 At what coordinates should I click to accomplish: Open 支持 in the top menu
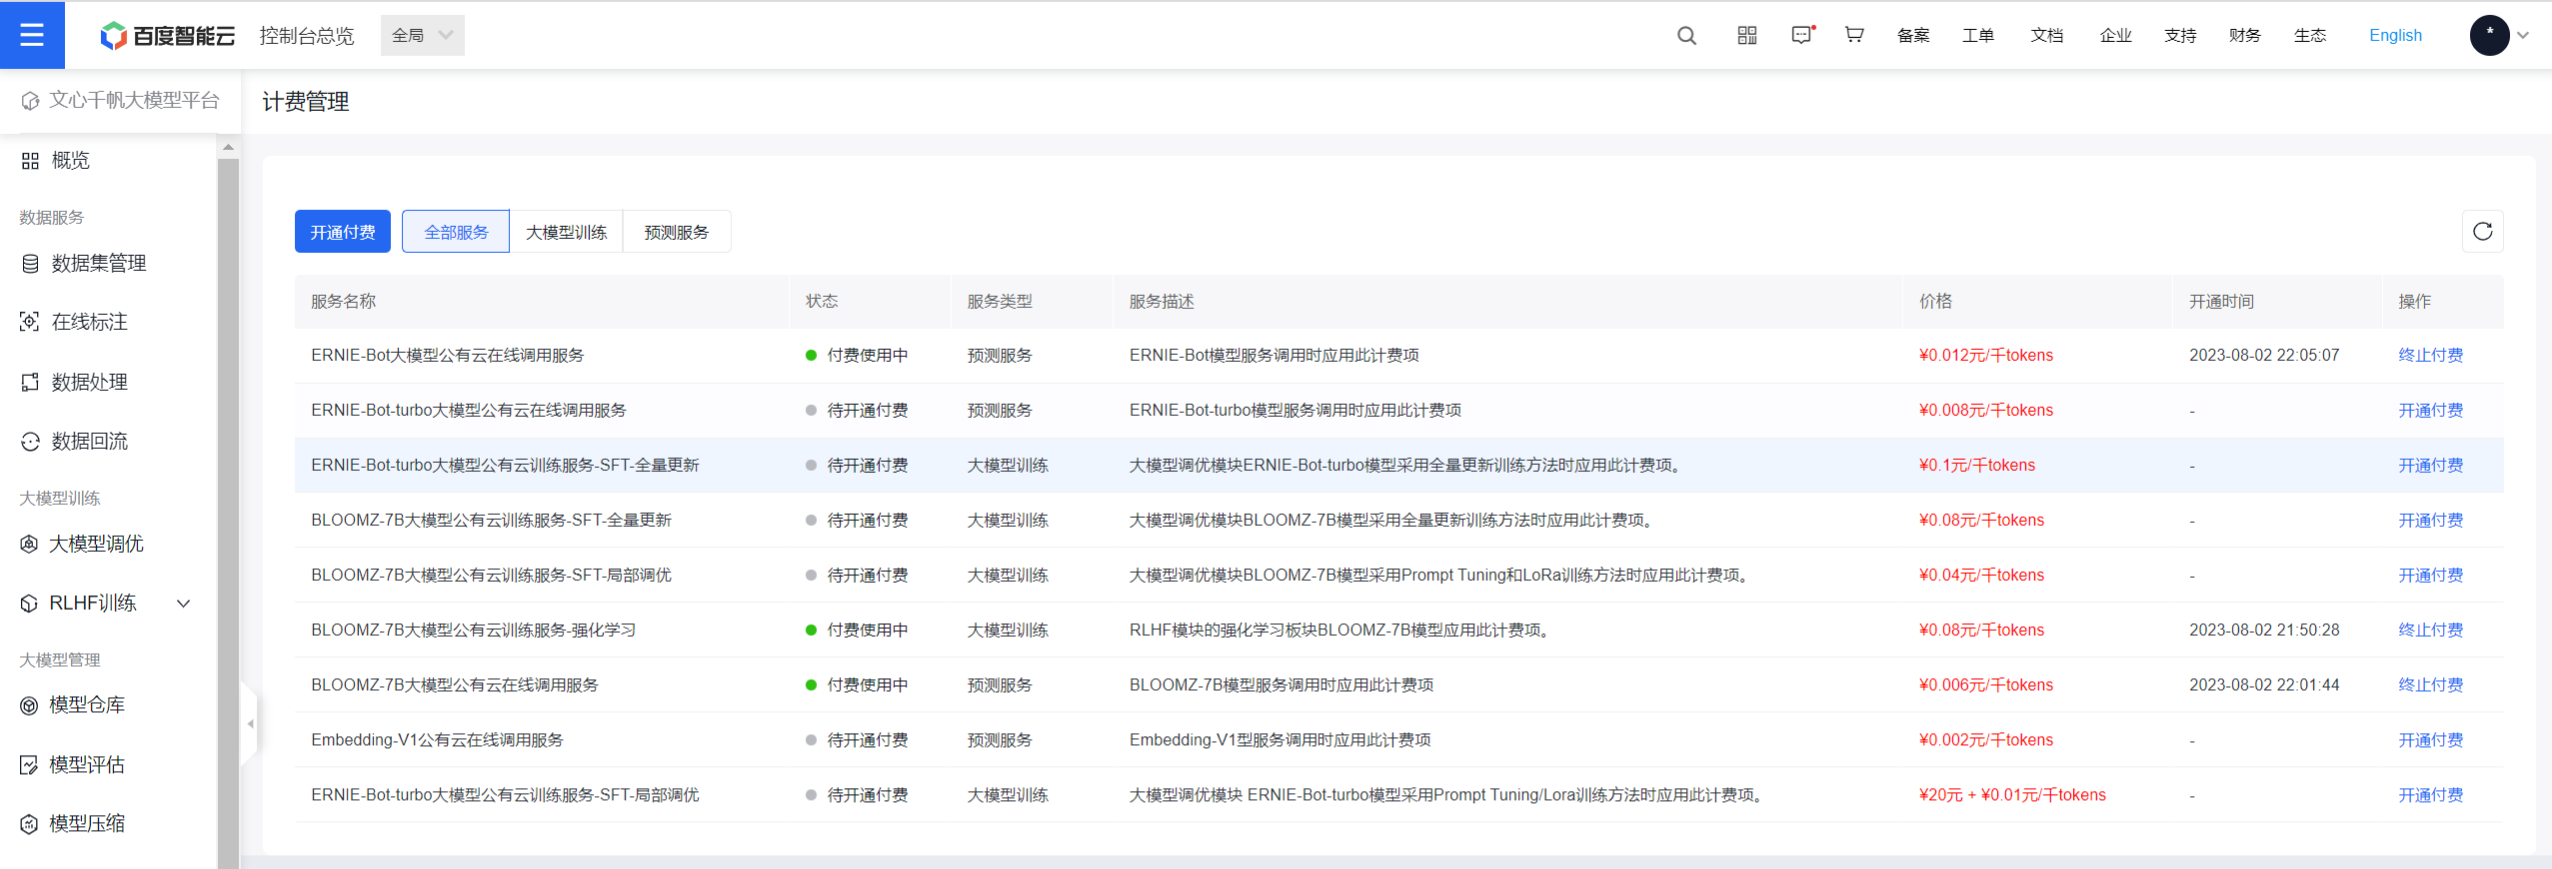point(2180,35)
